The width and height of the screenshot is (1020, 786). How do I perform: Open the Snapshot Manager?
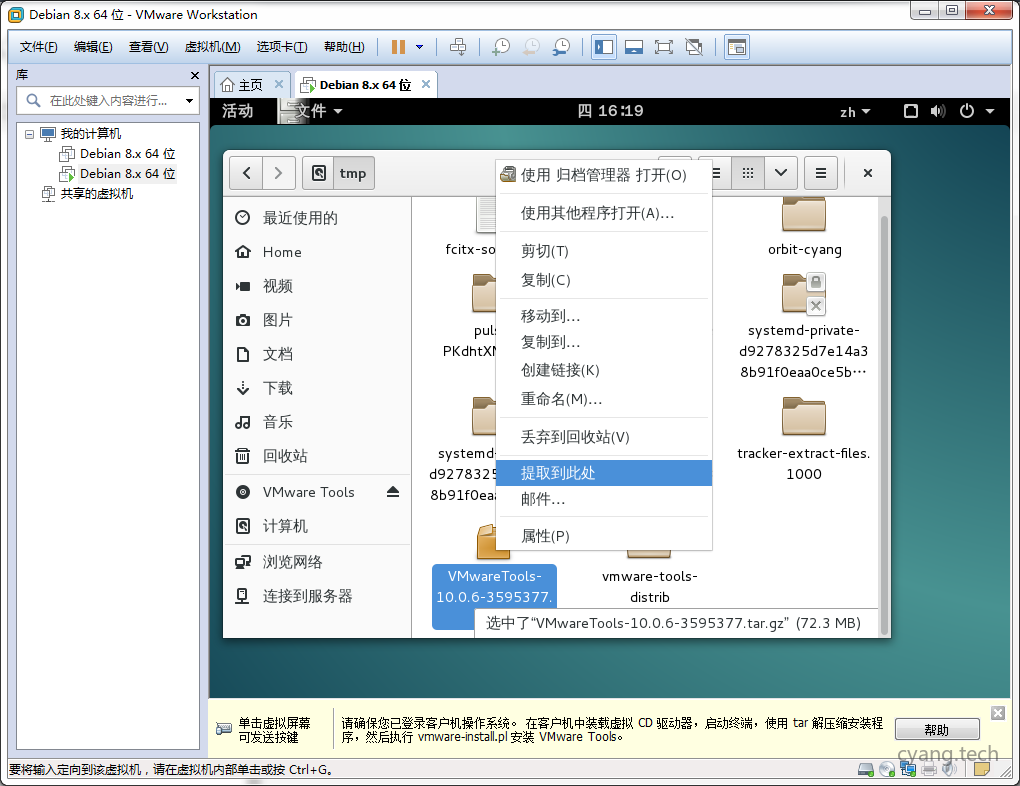[563, 46]
